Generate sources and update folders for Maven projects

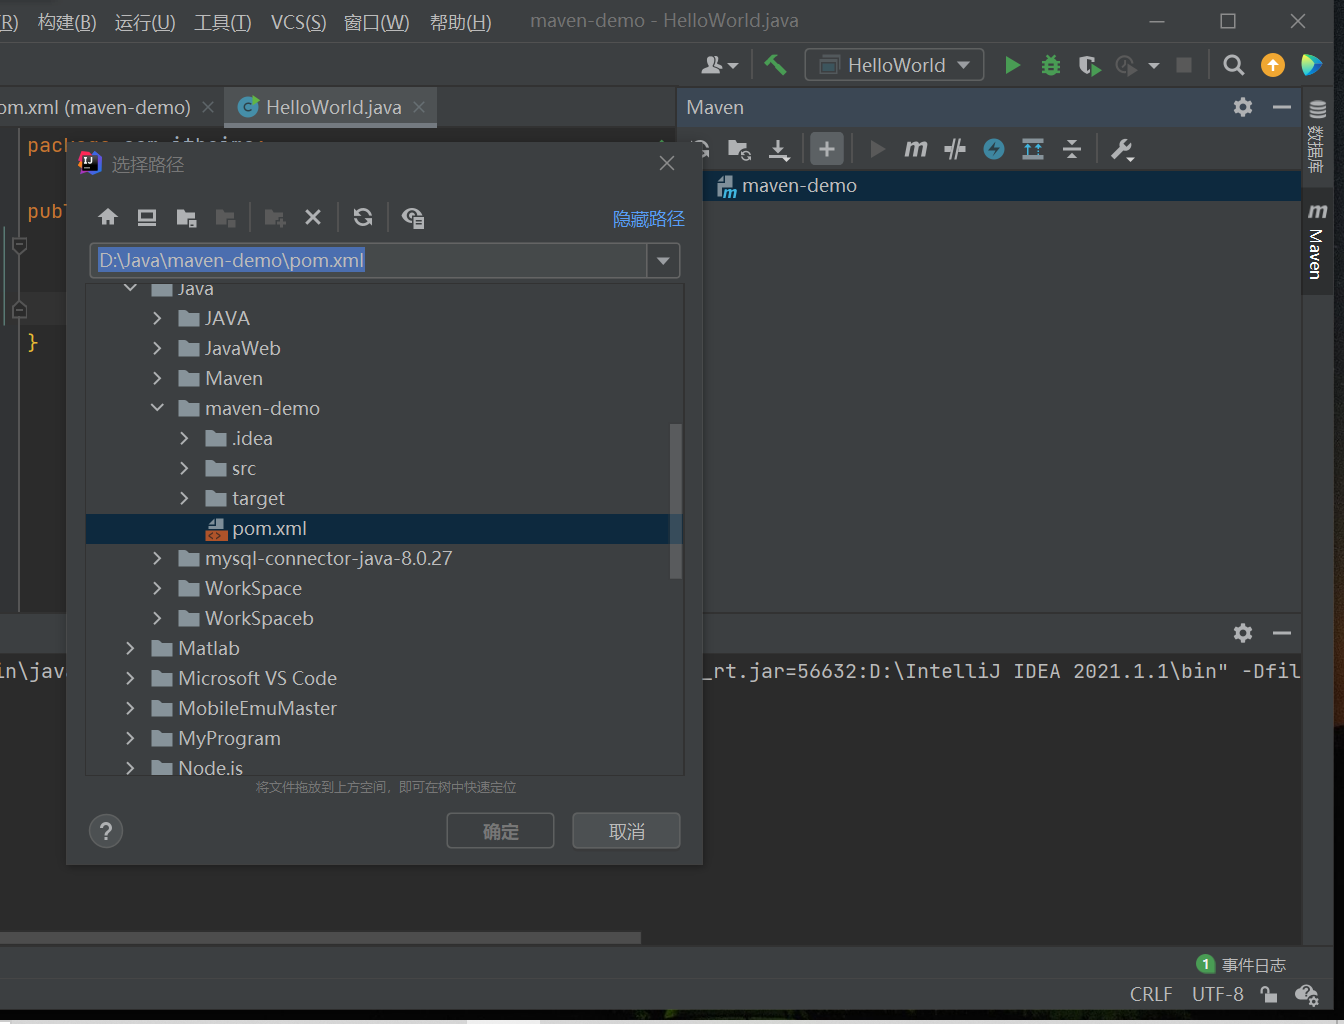[739, 149]
